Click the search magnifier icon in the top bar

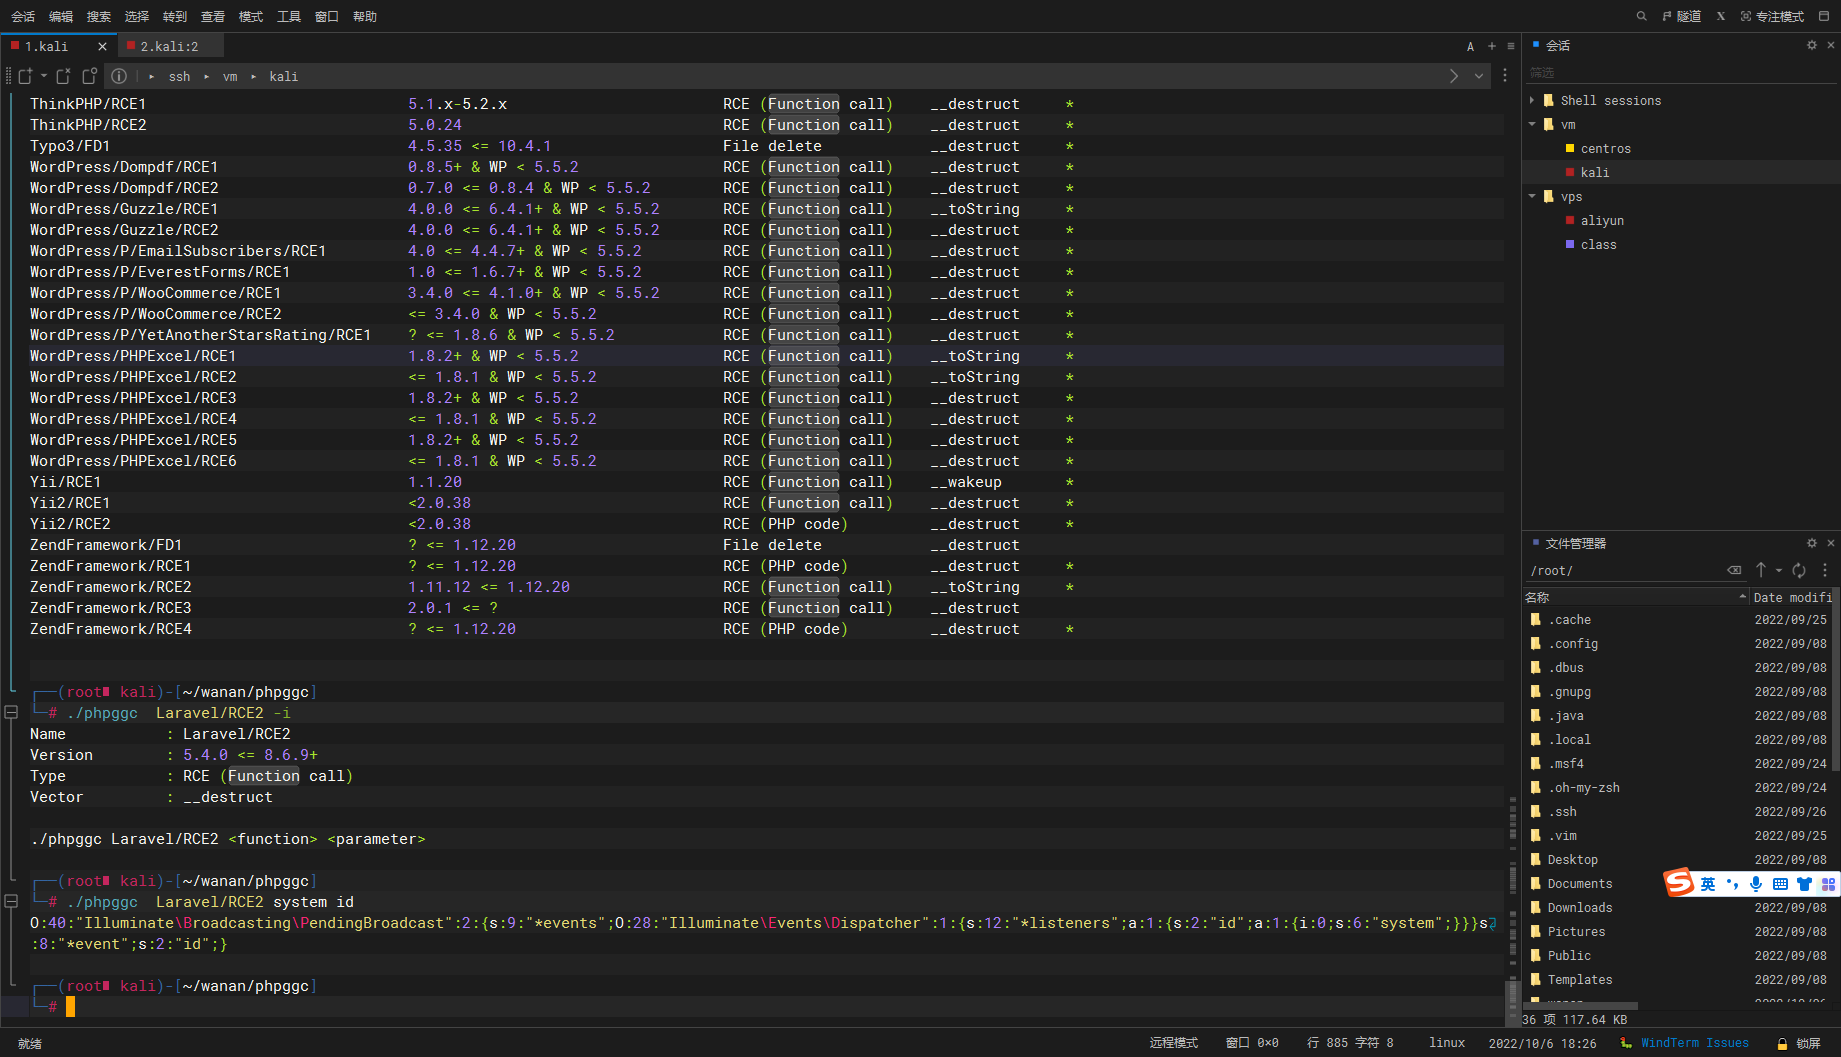[1641, 16]
